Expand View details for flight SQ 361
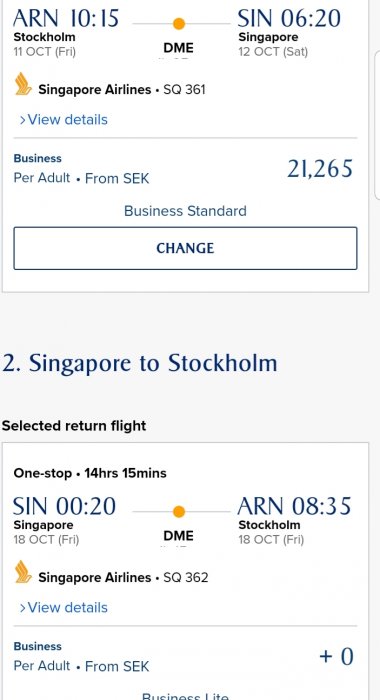Viewport: 380px width, 700px height. [63, 120]
